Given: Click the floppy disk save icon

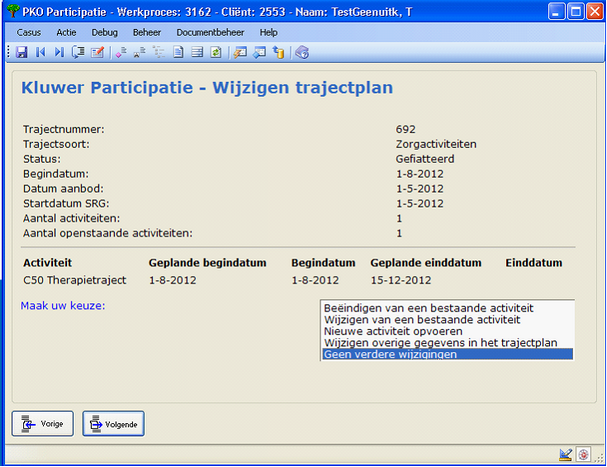Looking at the screenshot, I should coord(22,52).
